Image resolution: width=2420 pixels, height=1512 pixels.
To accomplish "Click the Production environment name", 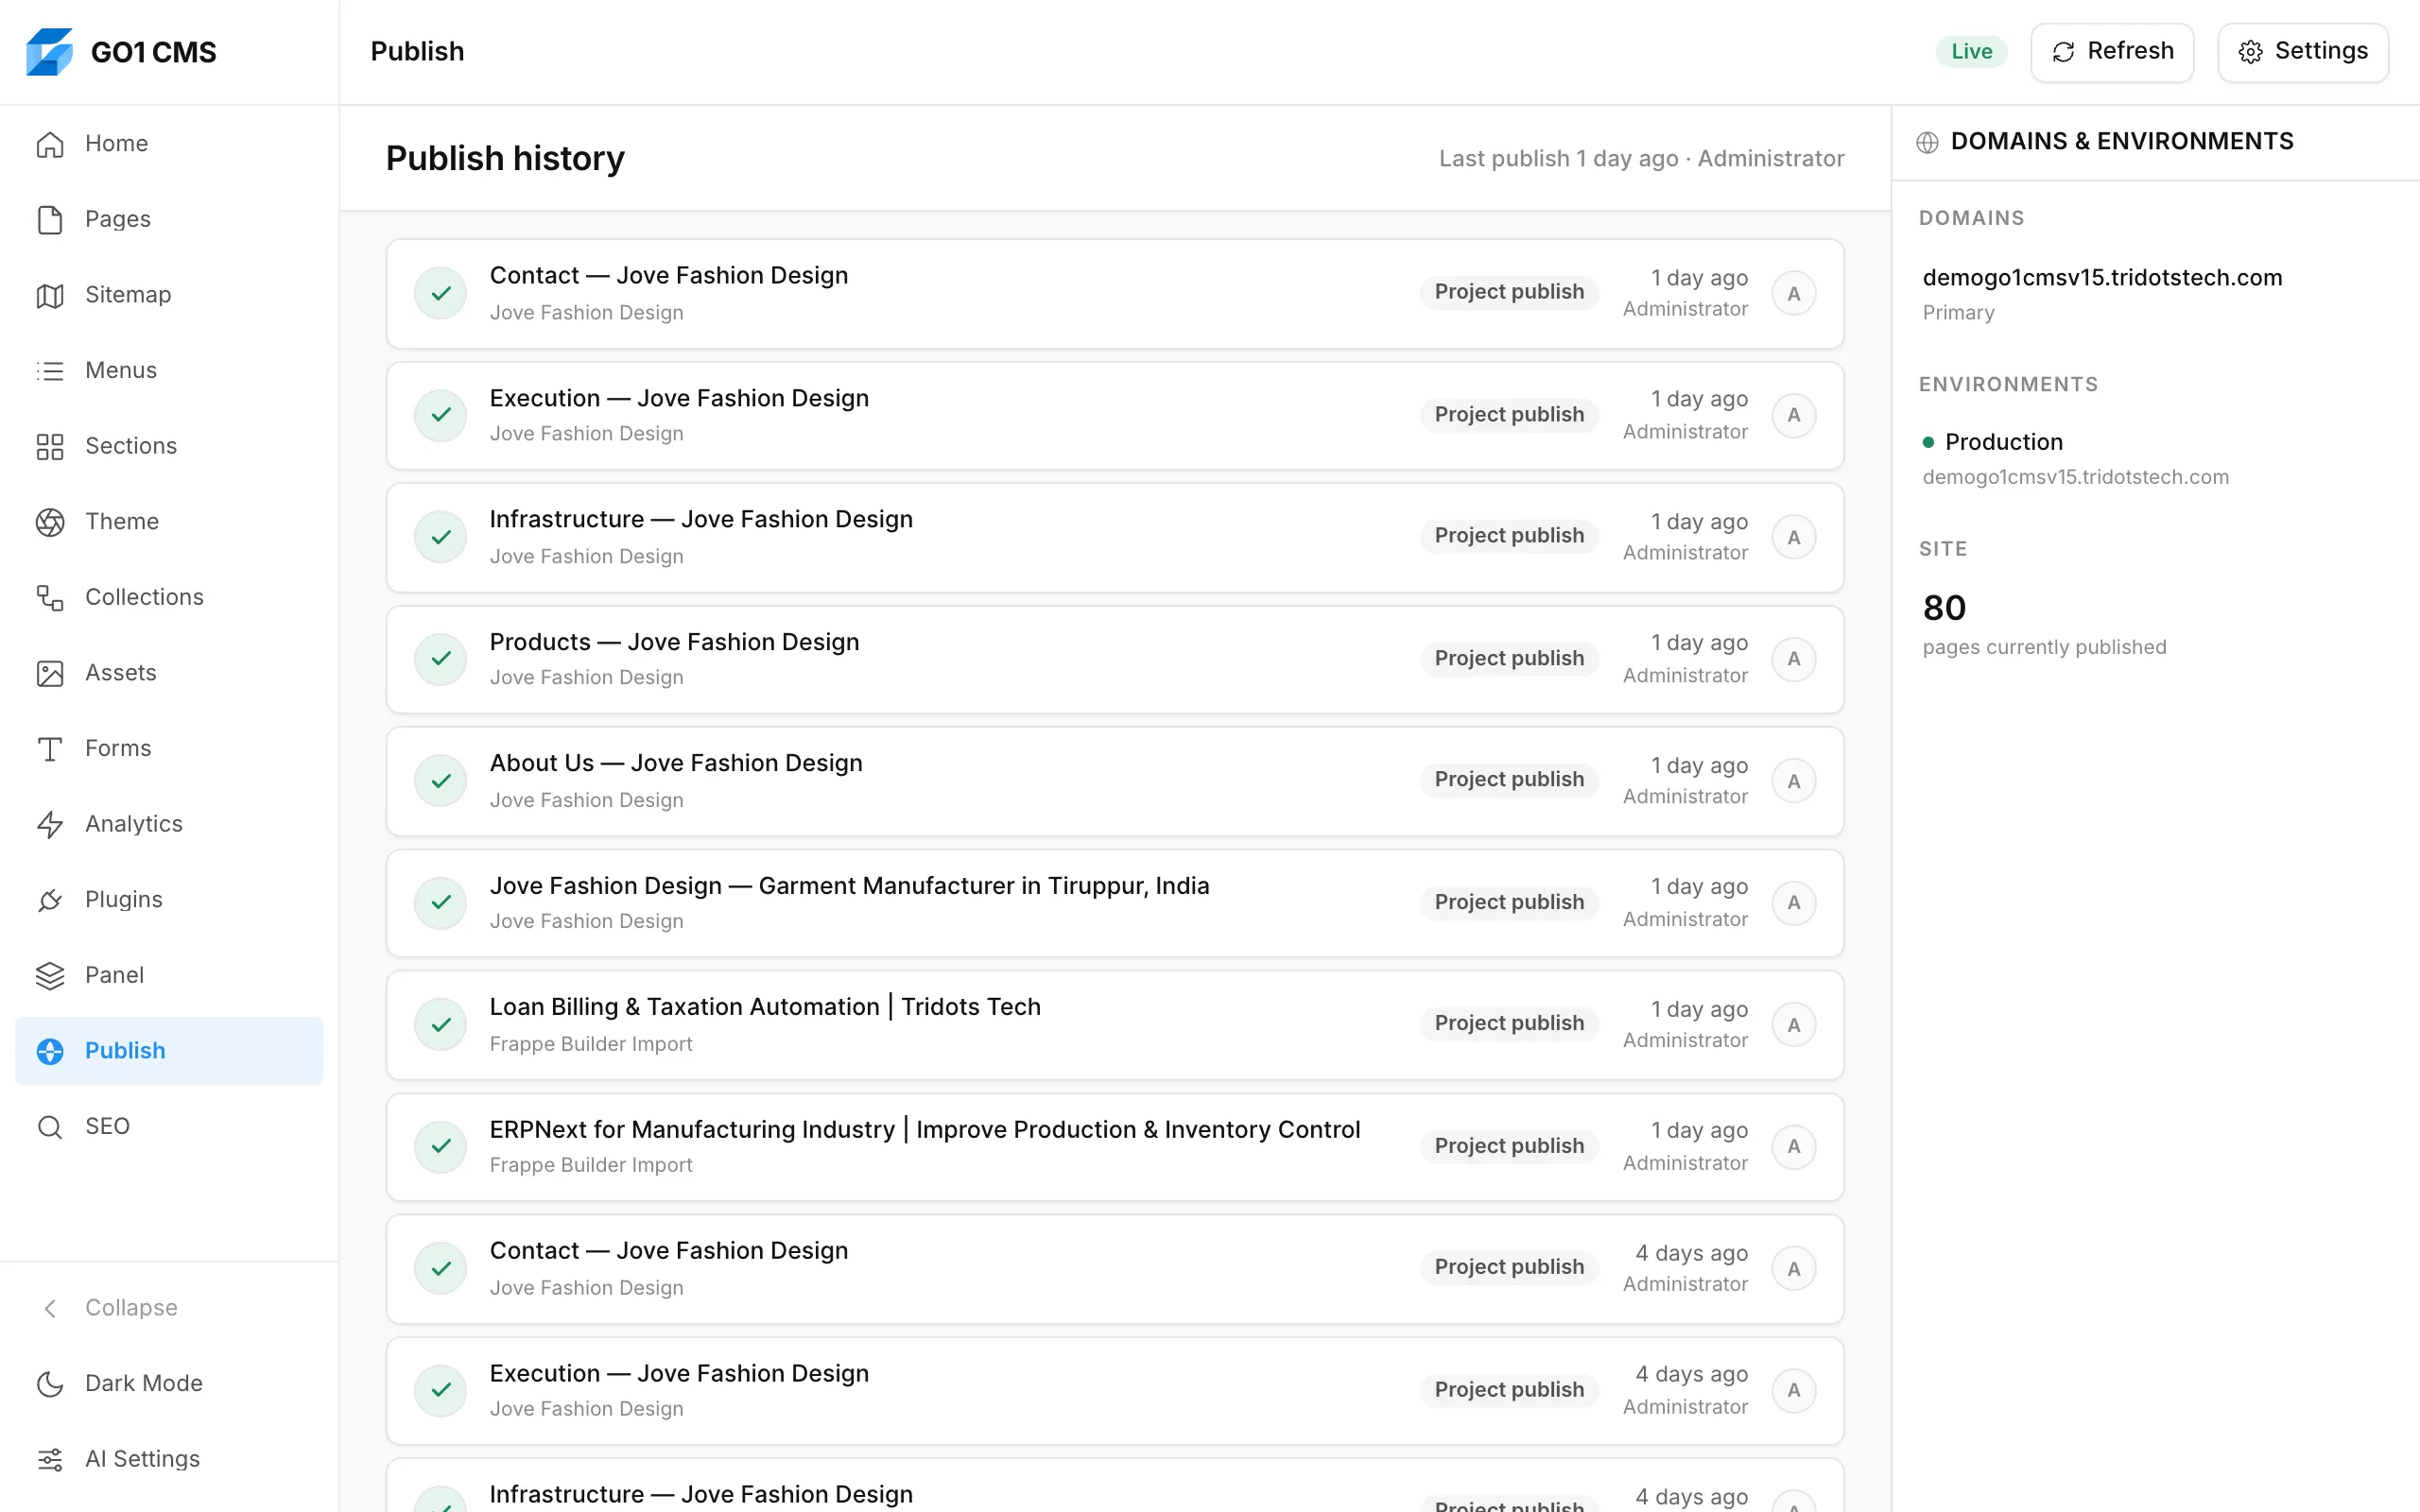I will click(2004, 442).
